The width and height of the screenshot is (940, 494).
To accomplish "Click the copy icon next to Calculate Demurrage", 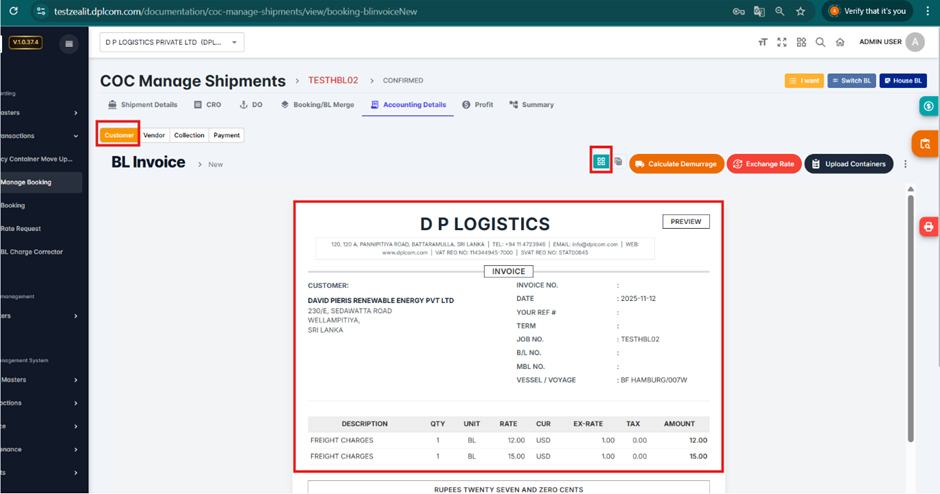I will (x=618, y=162).
